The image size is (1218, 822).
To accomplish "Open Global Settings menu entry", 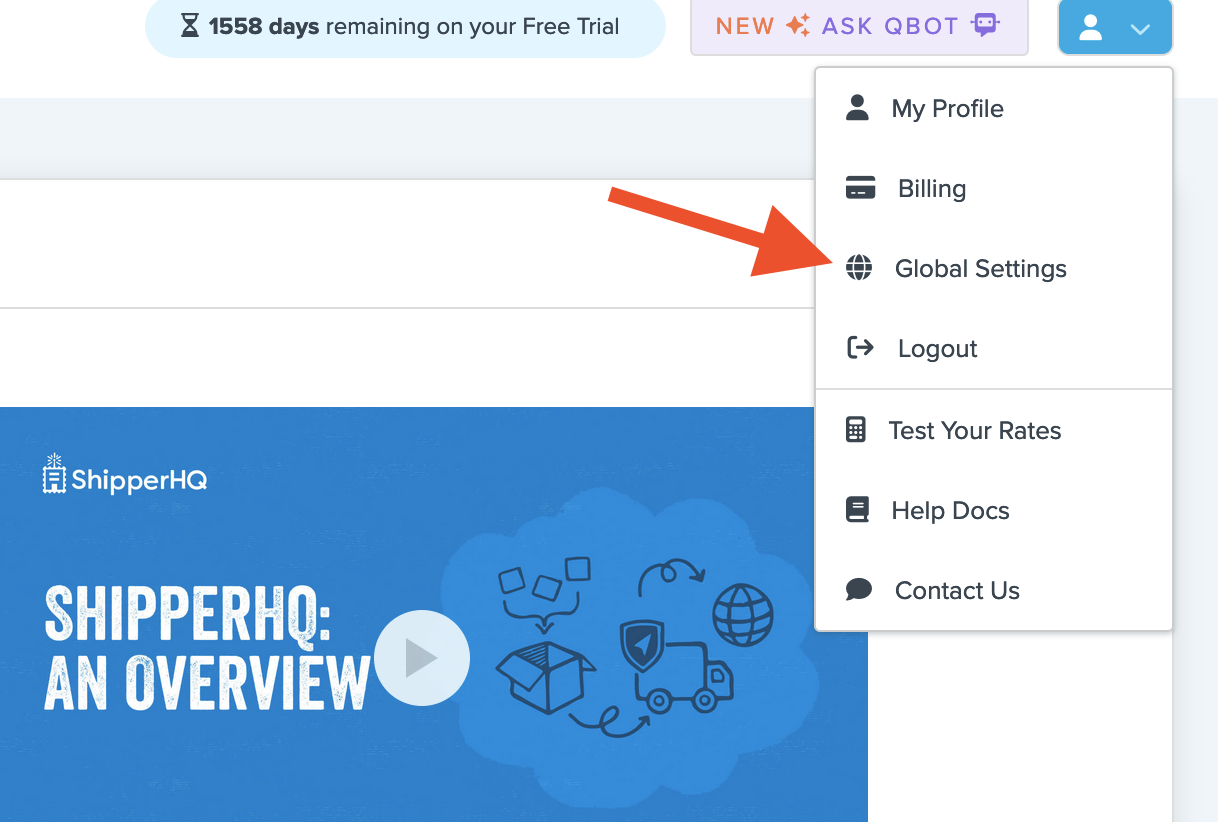I will 980,268.
